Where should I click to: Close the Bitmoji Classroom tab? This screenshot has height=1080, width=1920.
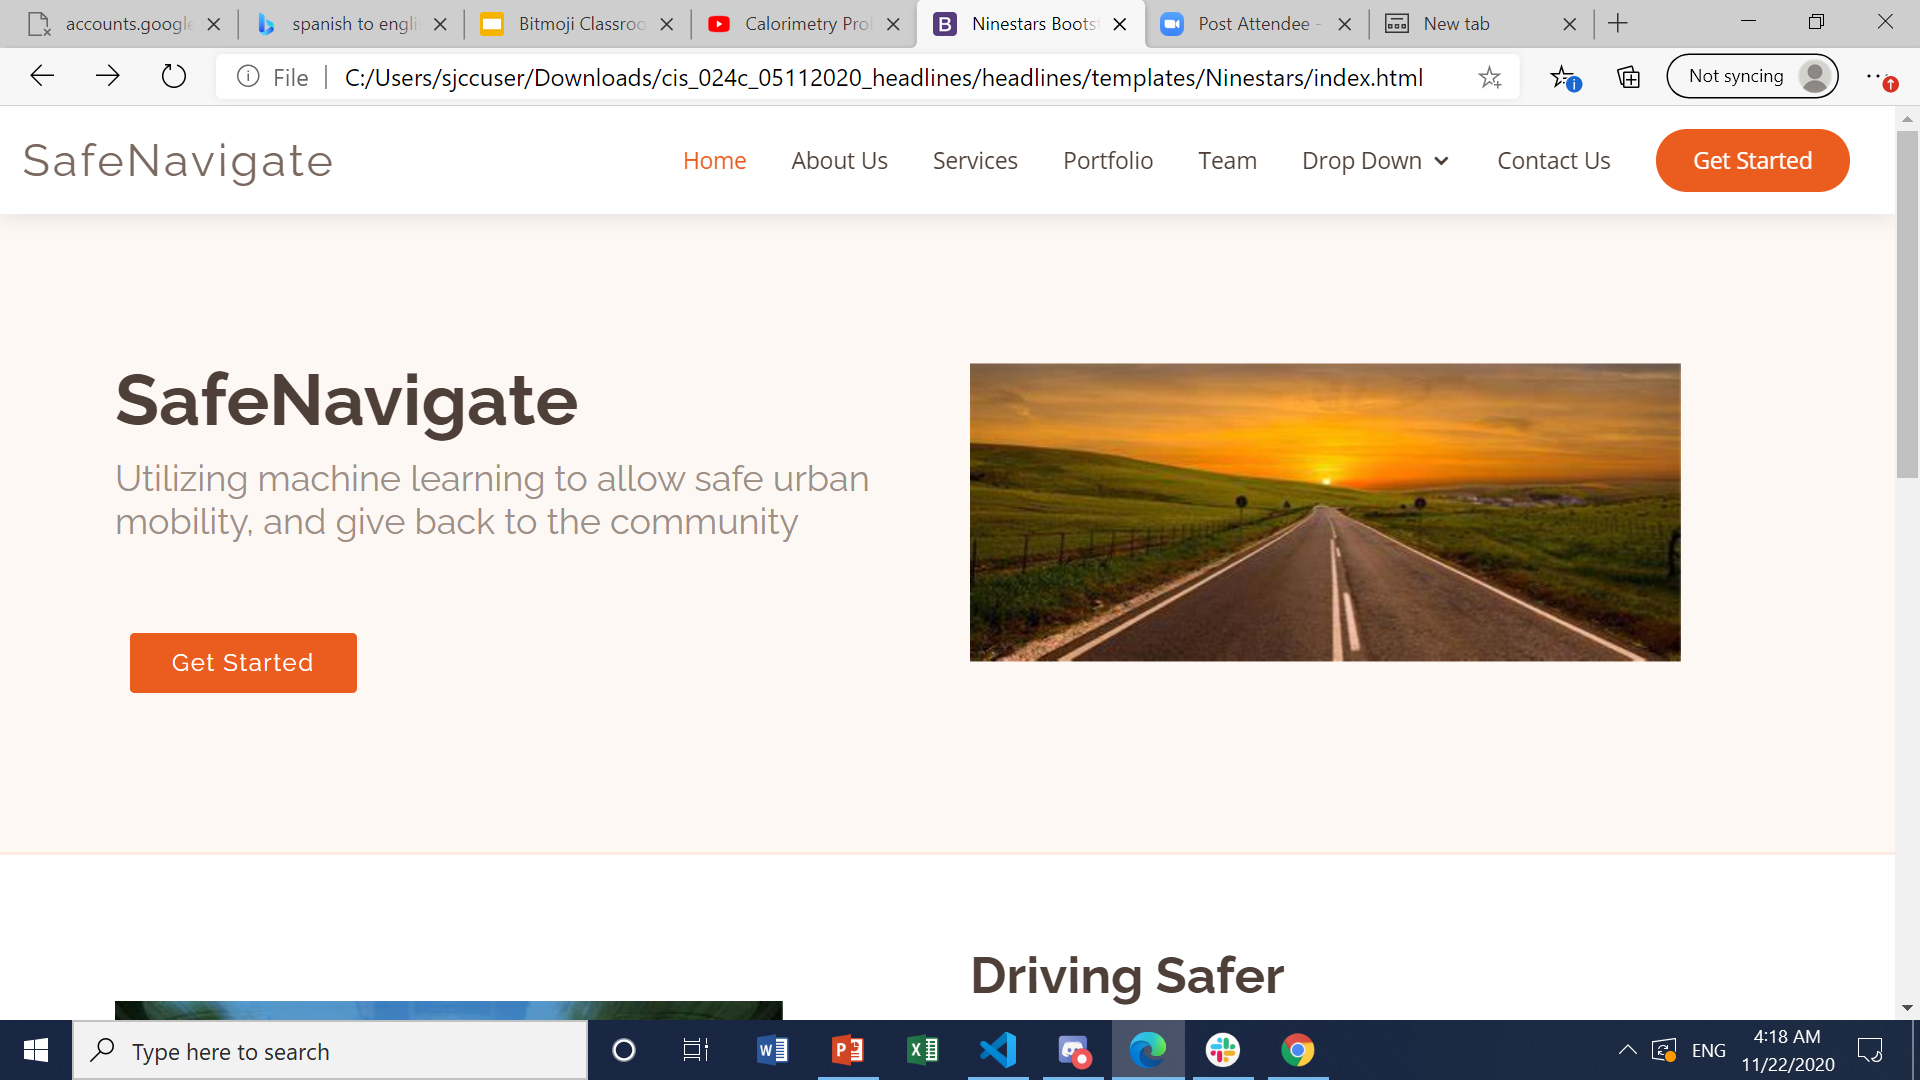[667, 24]
